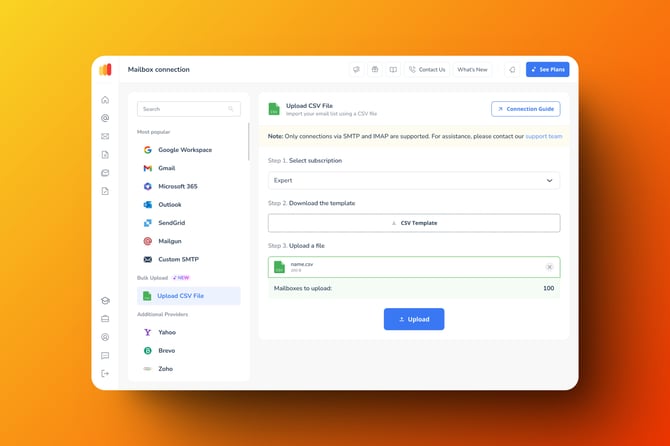
Task: Click the blue Upload button
Action: (413, 319)
